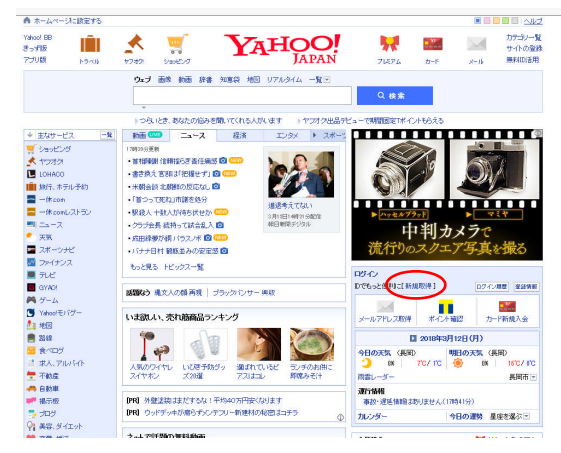
Task: Open 自動車 car item in sidebar
Action: click(49, 388)
